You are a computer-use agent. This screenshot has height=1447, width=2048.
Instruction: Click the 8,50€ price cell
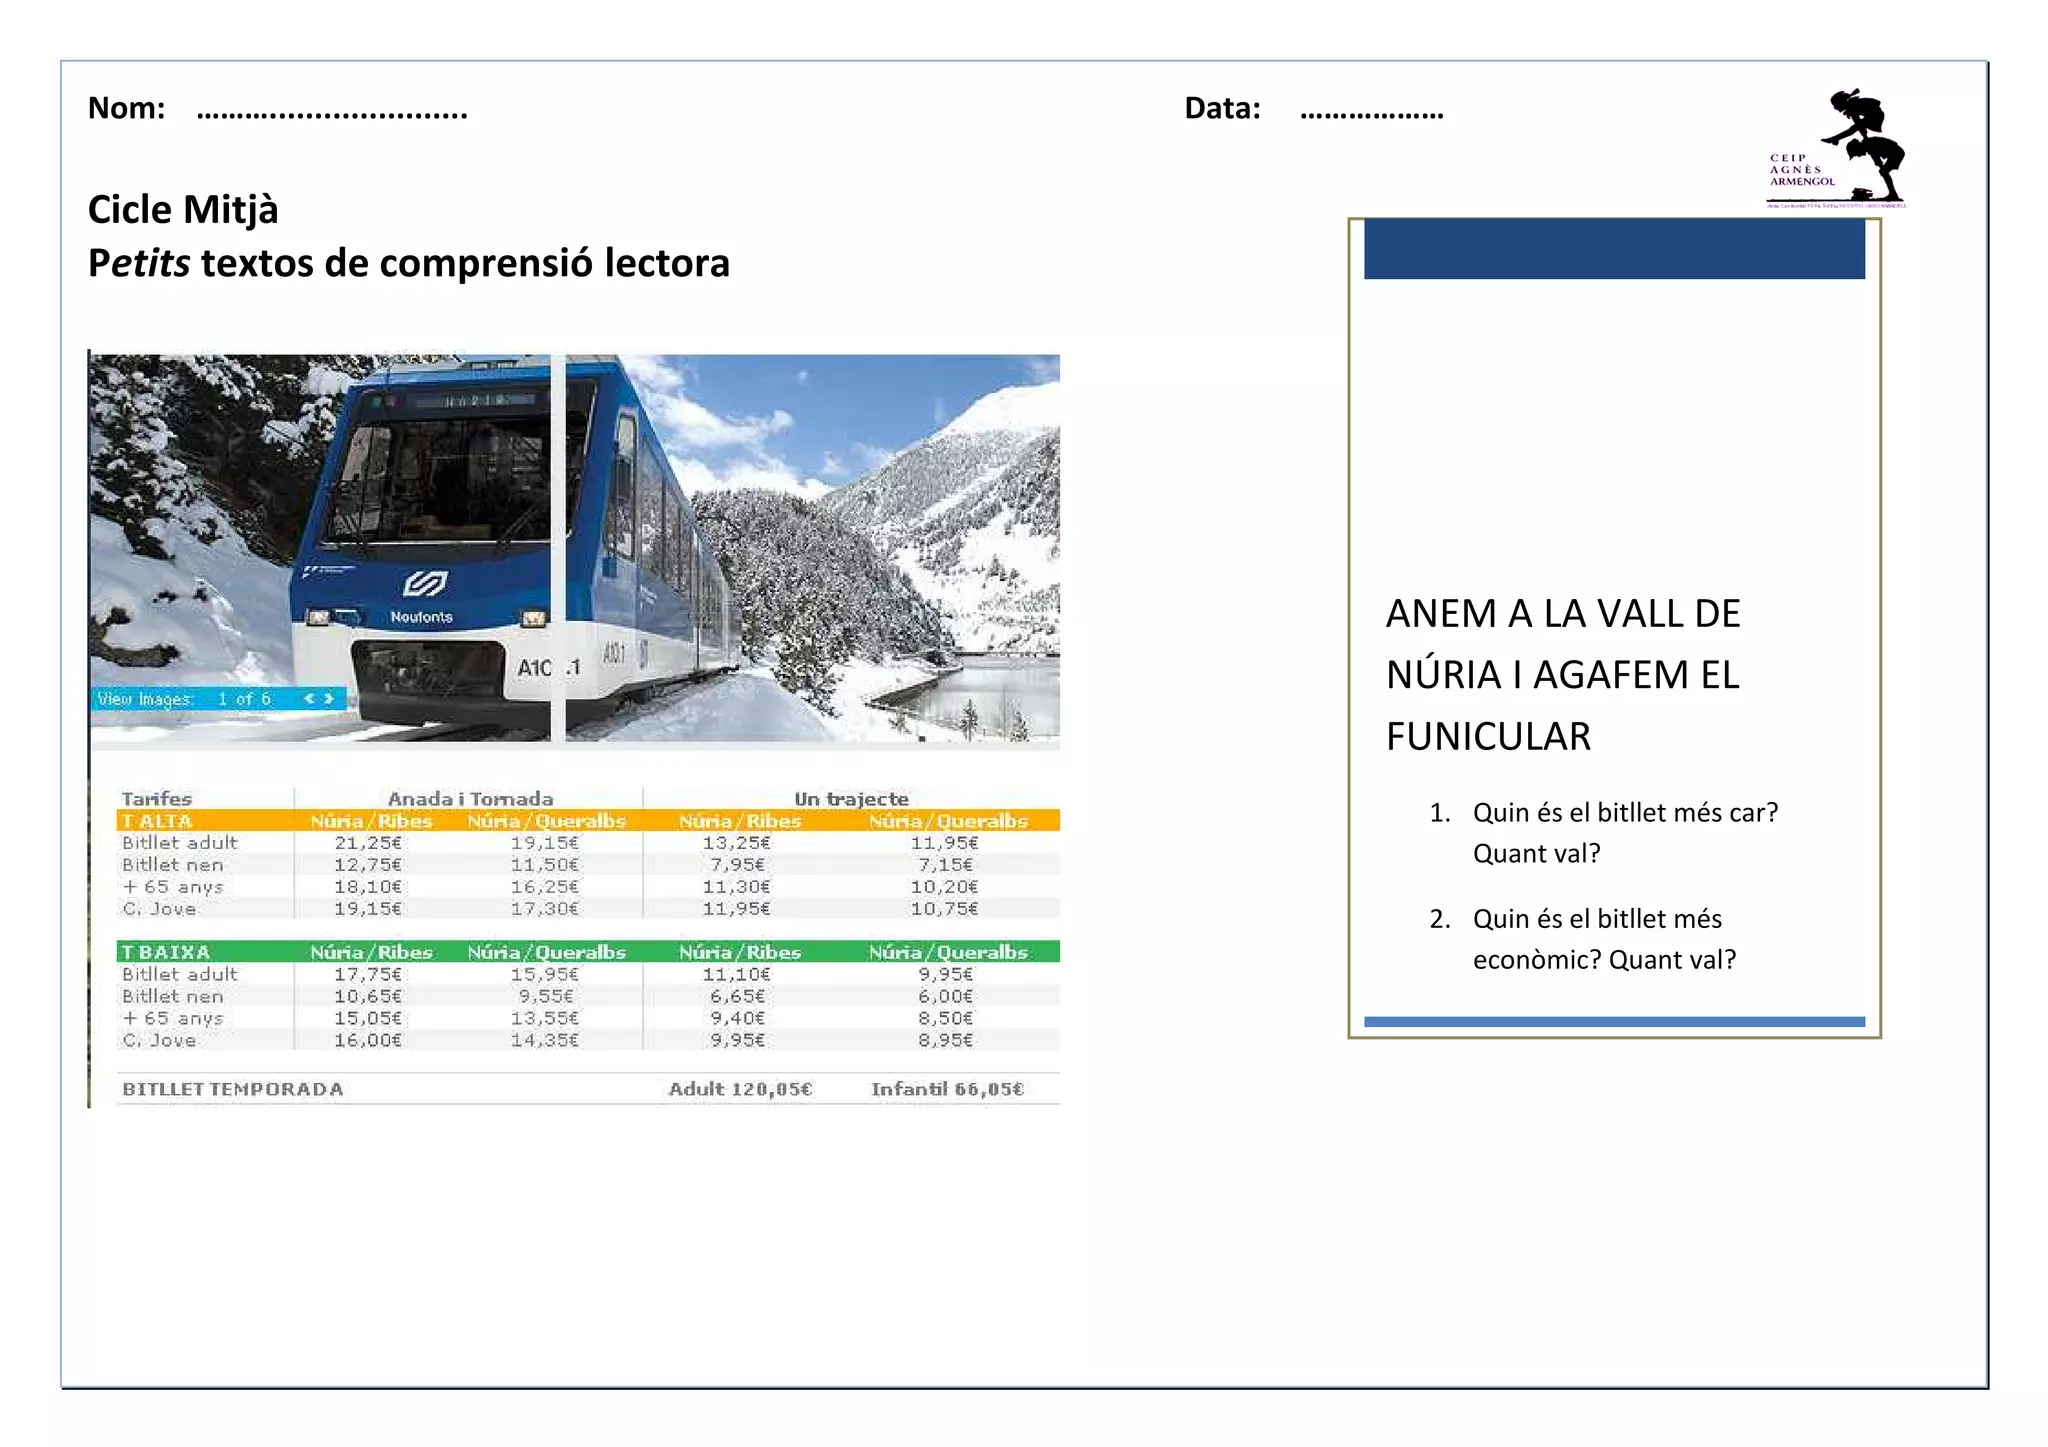pos(945,1018)
